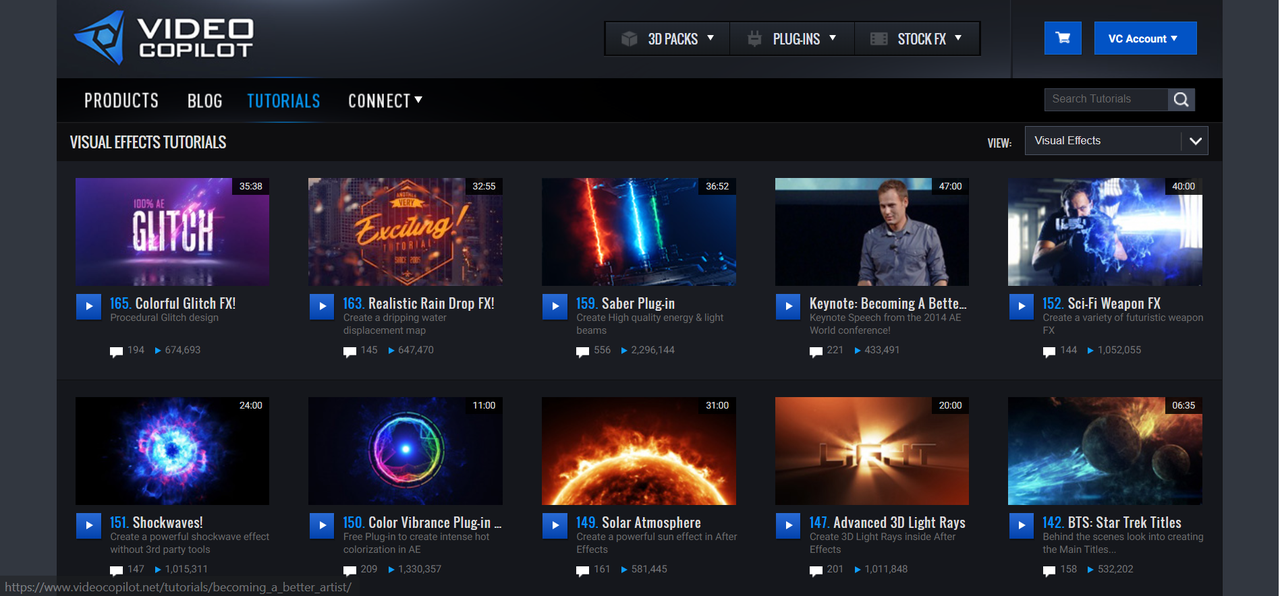
Task: Click the Saber light beams thumbnail
Action: tap(639, 232)
